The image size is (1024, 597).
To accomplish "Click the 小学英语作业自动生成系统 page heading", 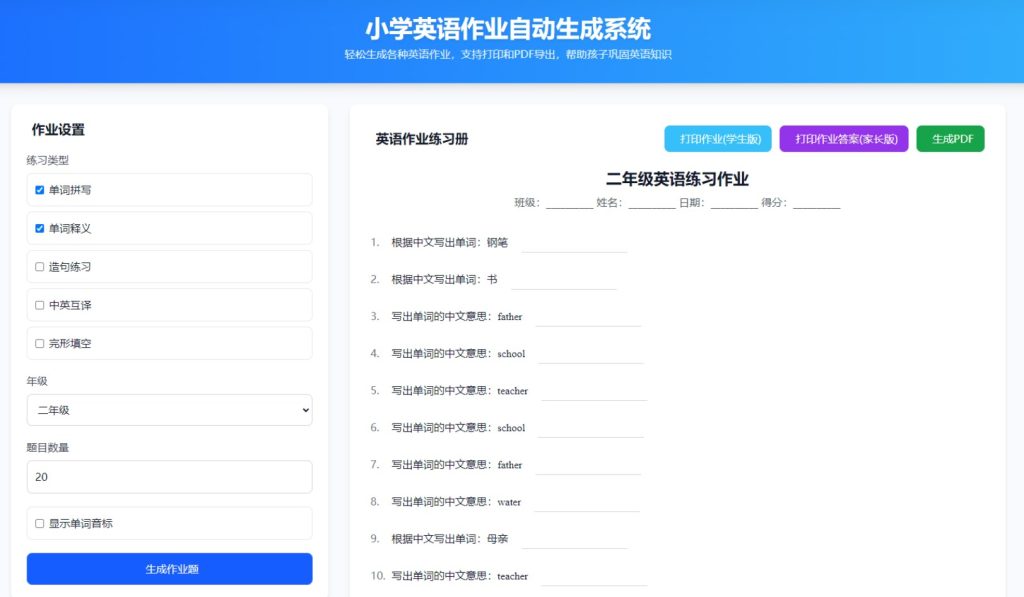I will coord(508,28).
